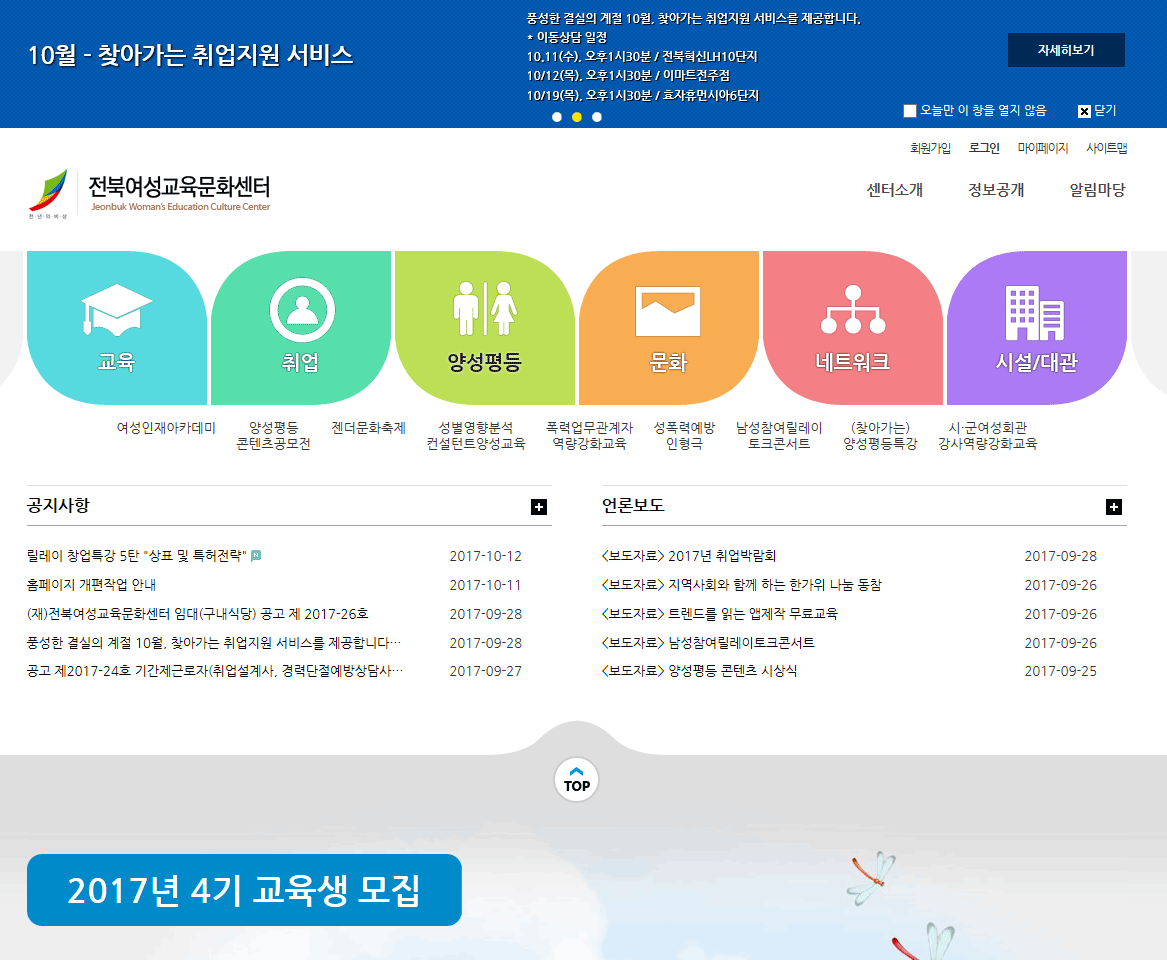This screenshot has height=960, width=1167.
Task: Expand the 공지사항 list with plus icon
Action: 539,507
